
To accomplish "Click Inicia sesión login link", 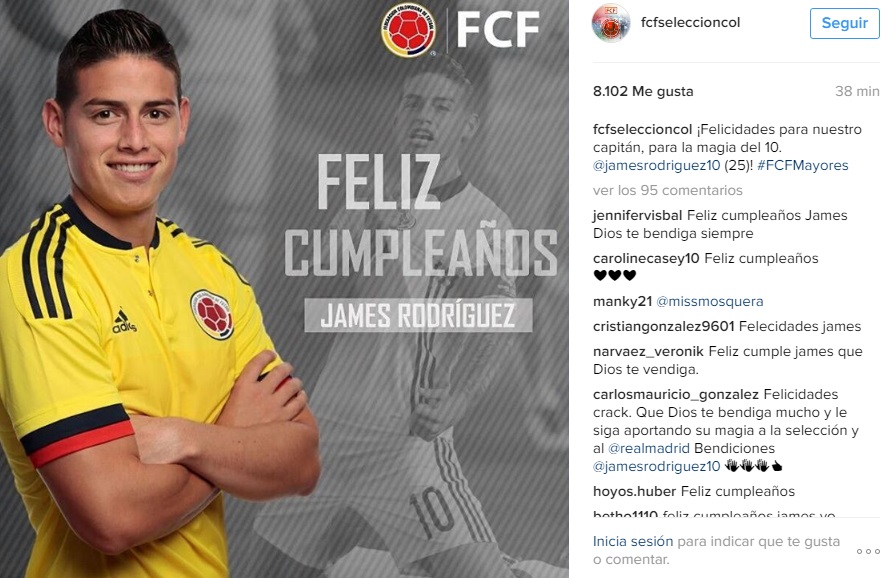I will (x=633, y=541).
